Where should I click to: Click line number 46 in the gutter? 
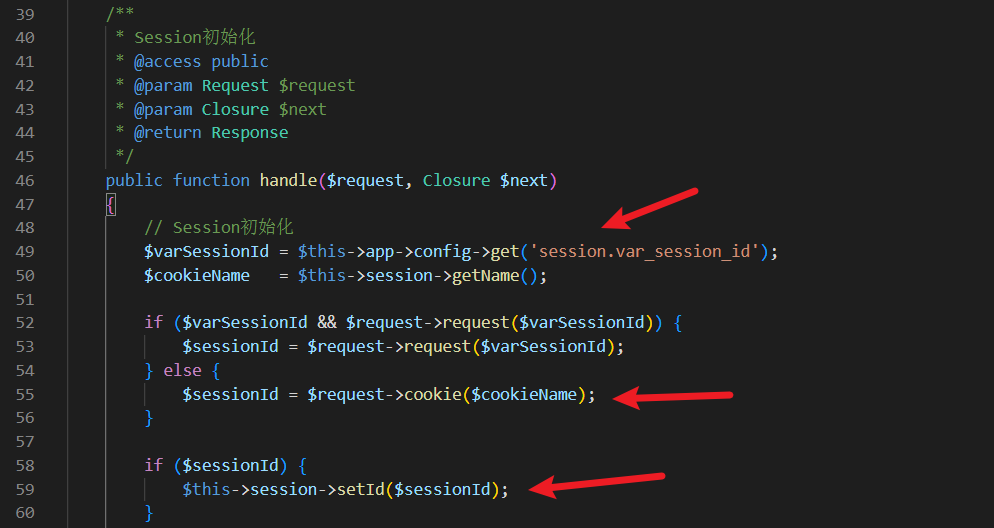coord(25,181)
